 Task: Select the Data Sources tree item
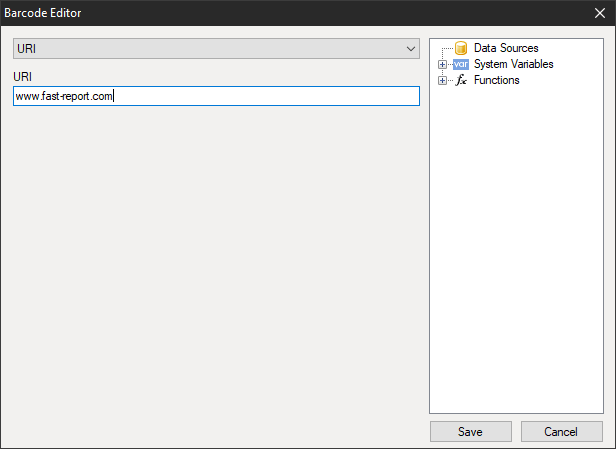(505, 48)
